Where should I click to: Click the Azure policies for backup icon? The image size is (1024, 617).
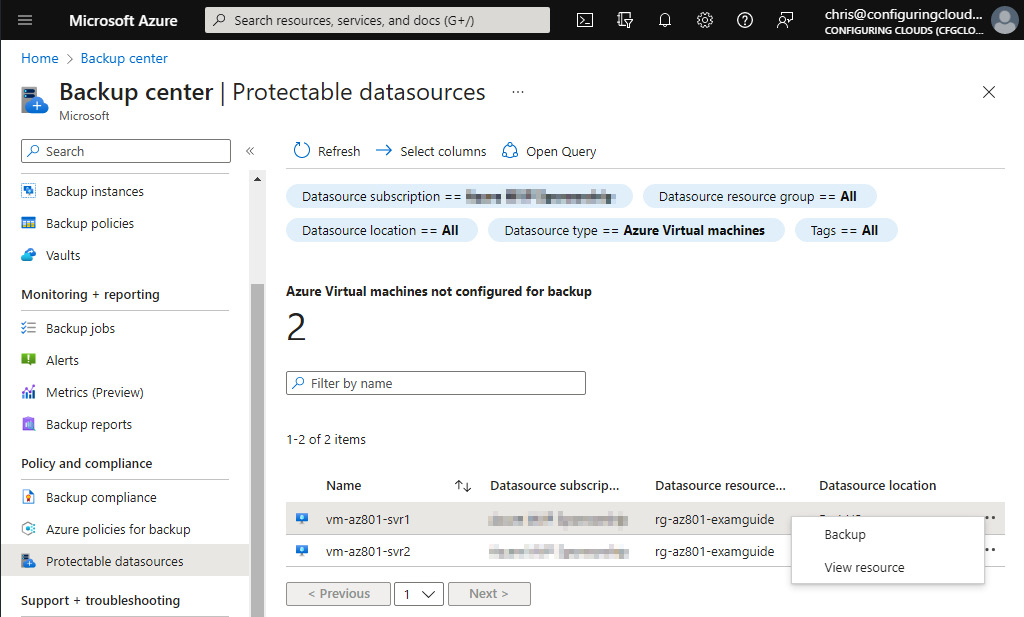[29, 528]
